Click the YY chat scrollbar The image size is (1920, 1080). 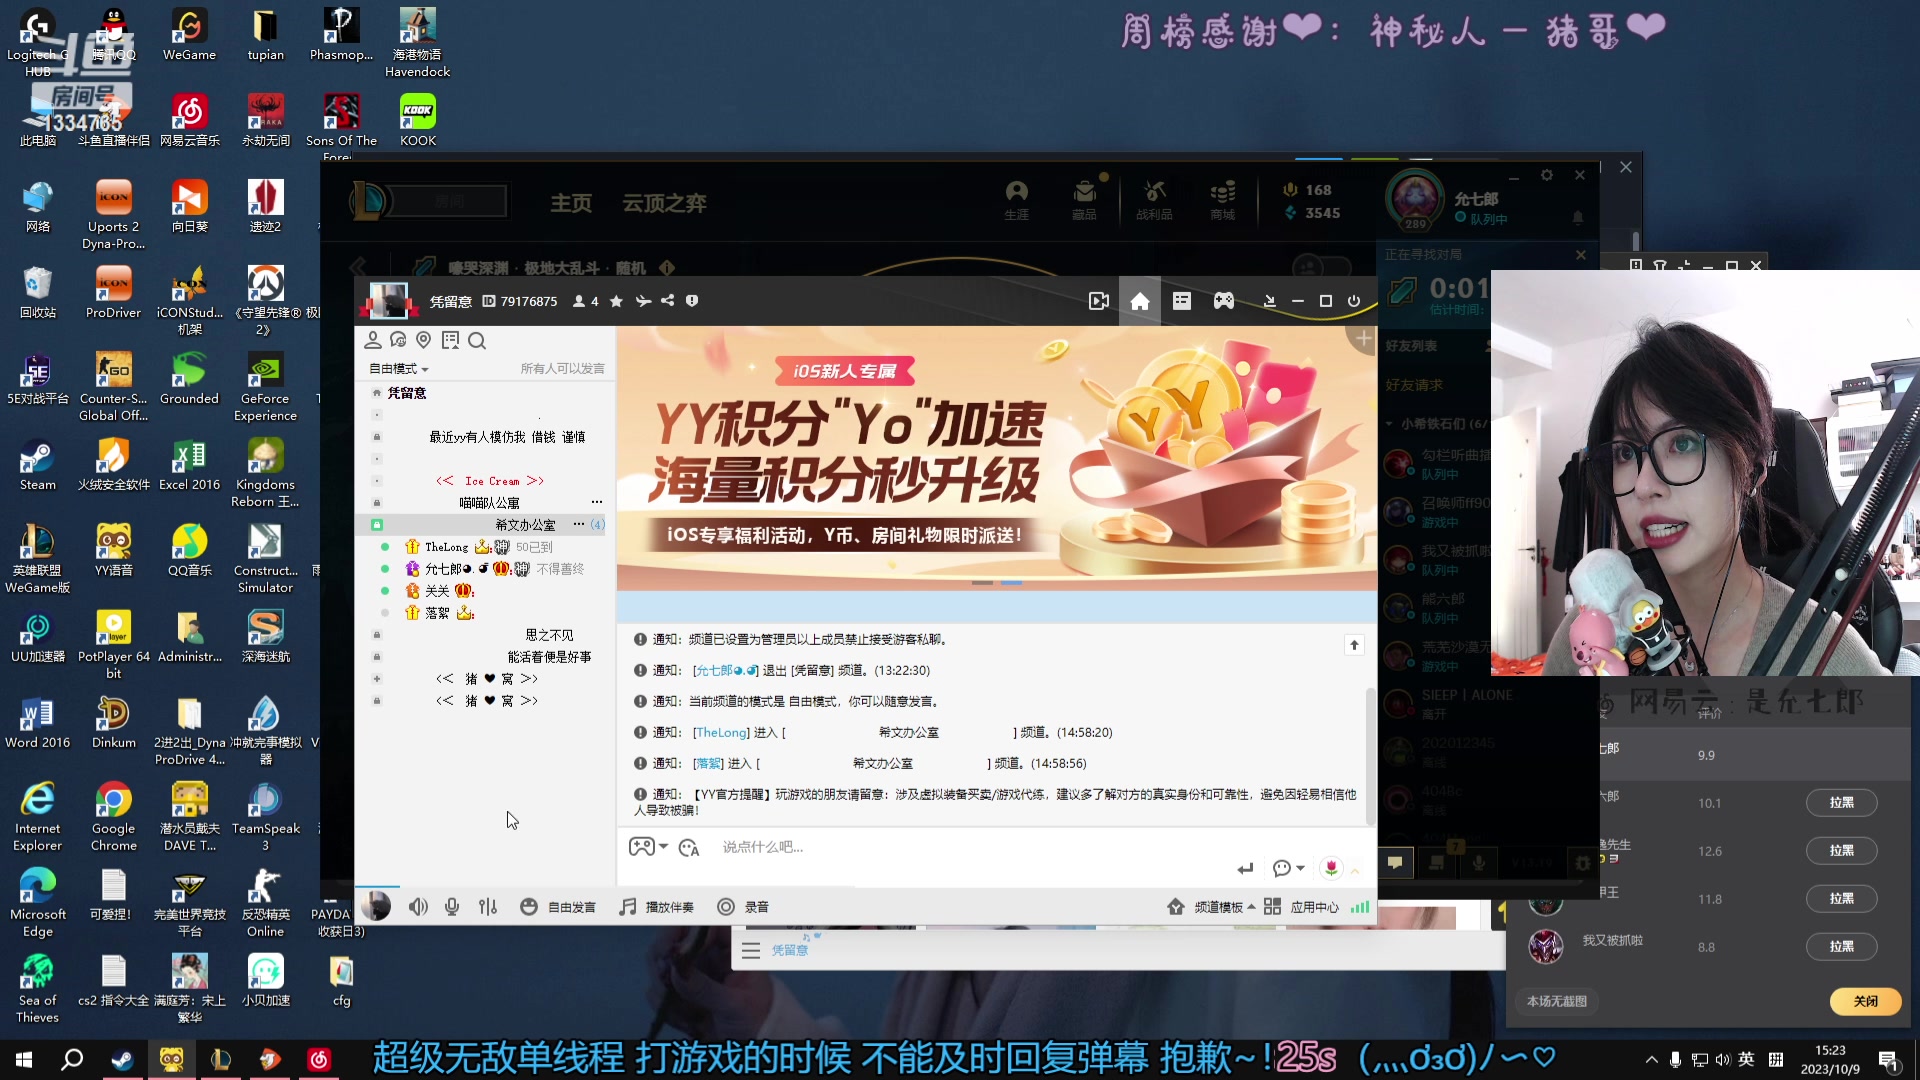[x=1371, y=755]
